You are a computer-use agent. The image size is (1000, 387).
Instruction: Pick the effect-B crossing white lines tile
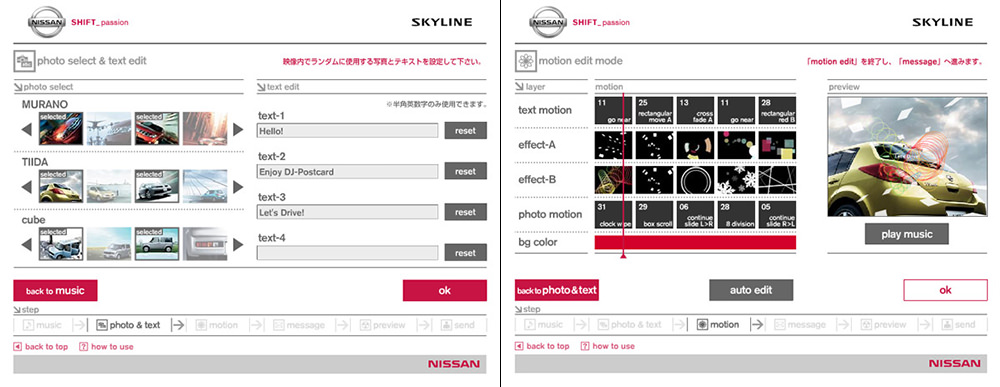pos(777,180)
